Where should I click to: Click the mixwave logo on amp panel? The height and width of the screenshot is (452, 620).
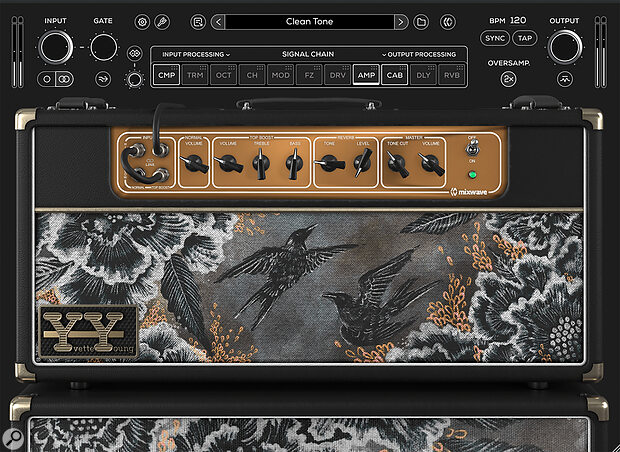469,193
